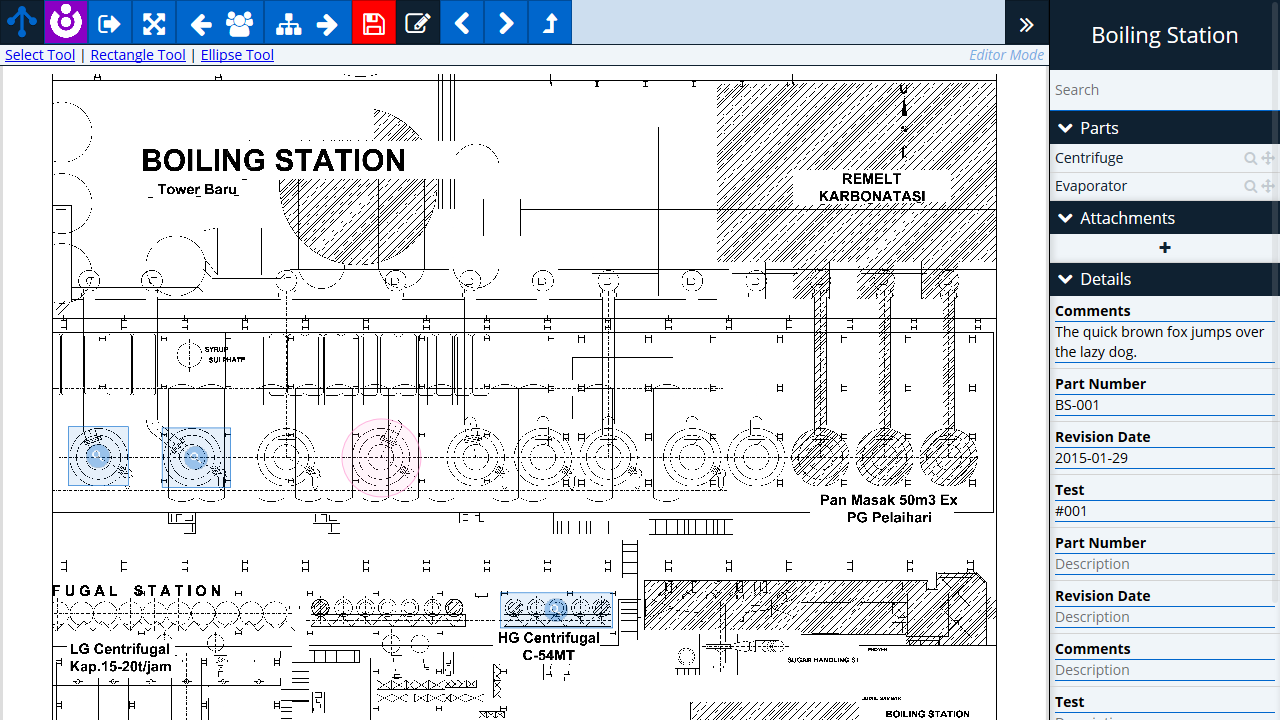
Task: Activate the Ellipse Tool link
Action: point(237,55)
